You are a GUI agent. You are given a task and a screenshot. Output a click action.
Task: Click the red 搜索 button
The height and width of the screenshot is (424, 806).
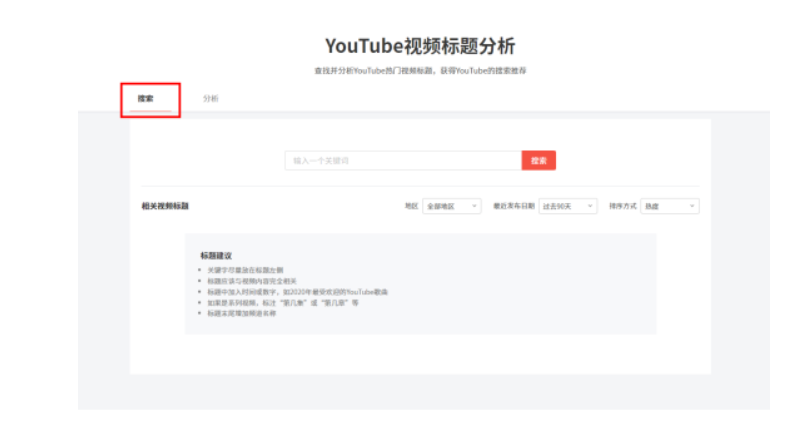(x=539, y=160)
